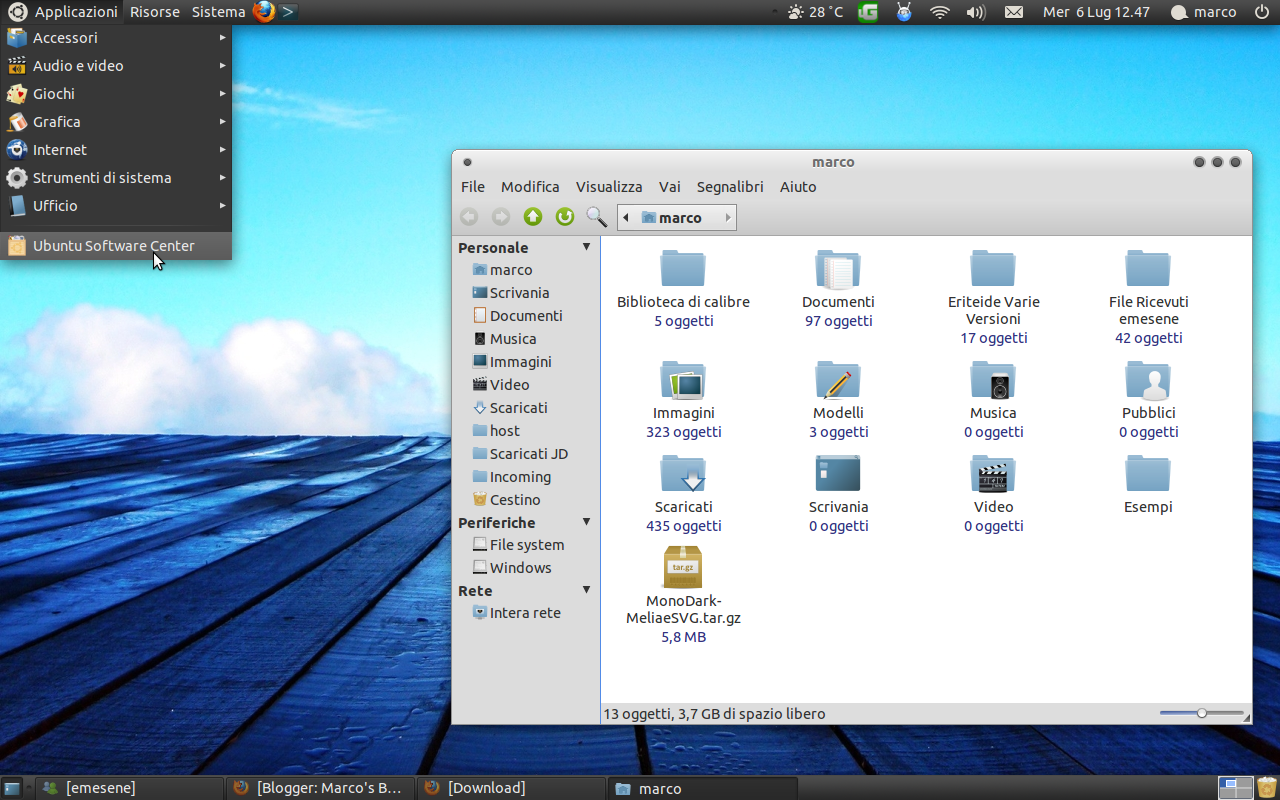Open search with the magnifier icon

coord(596,216)
